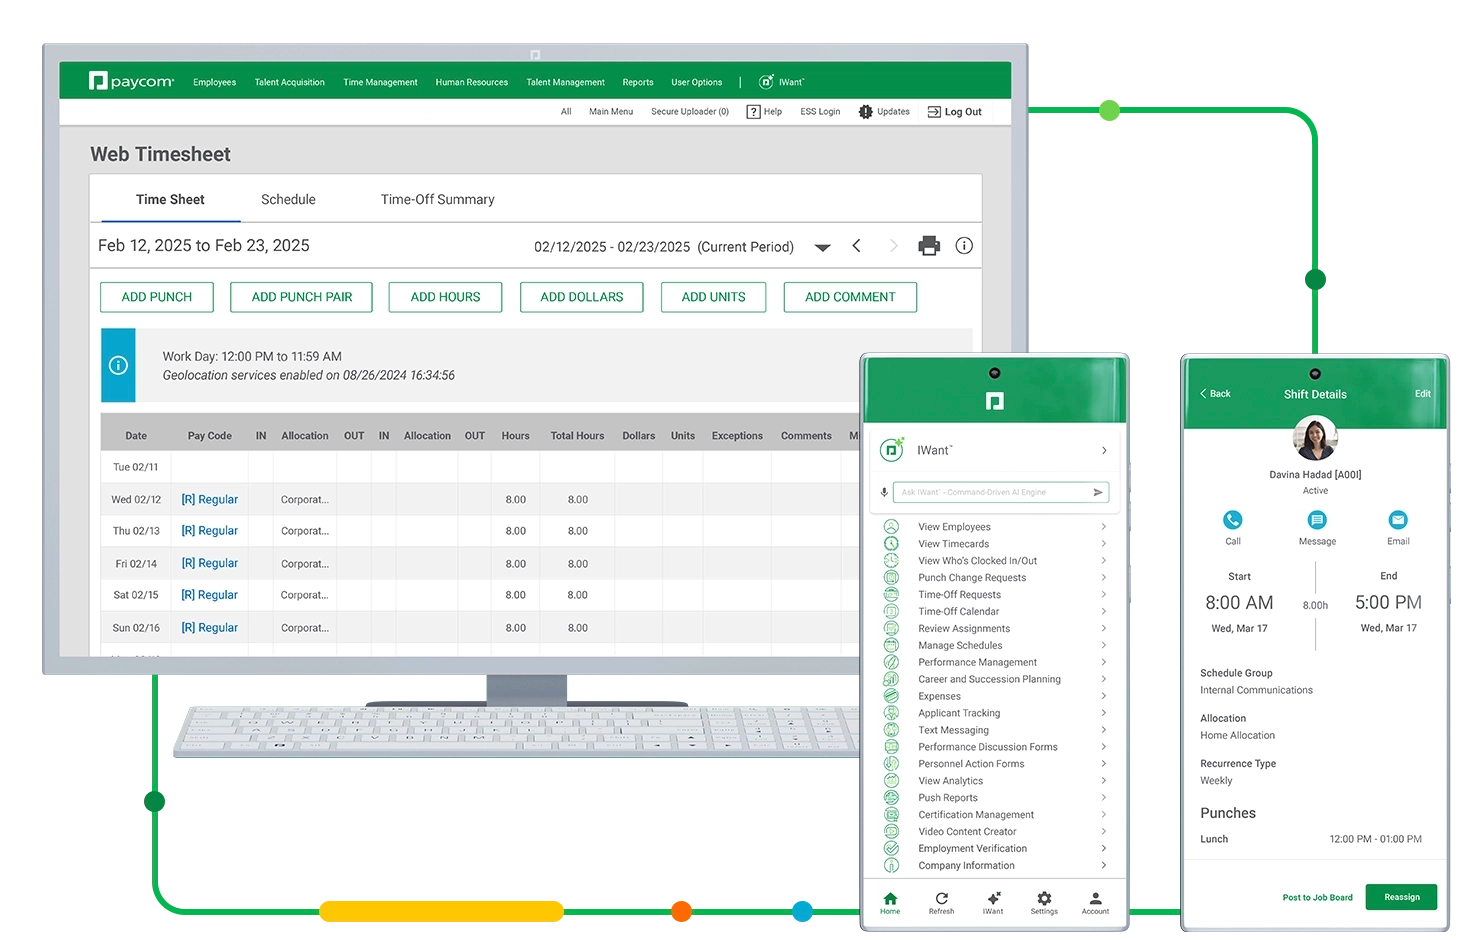Open the info icon beside the printer
The width and height of the screenshot is (1466, 940).
coord(964,246)
